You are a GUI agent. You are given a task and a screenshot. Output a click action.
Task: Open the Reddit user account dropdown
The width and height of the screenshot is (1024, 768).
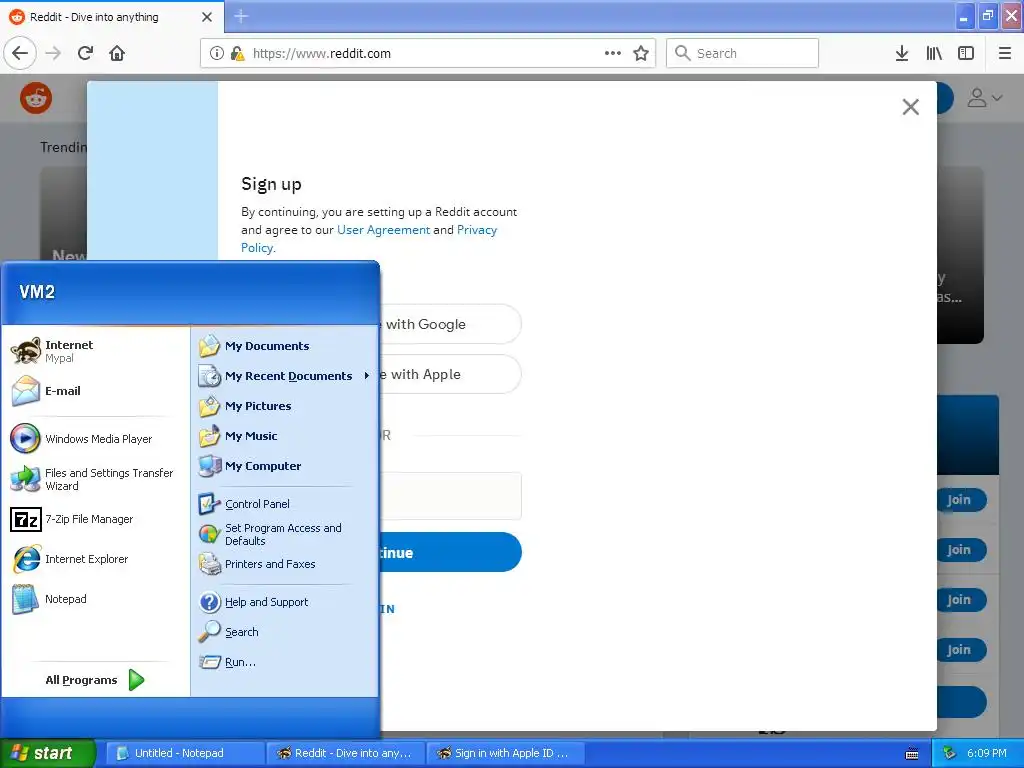(x=985, y=98)
